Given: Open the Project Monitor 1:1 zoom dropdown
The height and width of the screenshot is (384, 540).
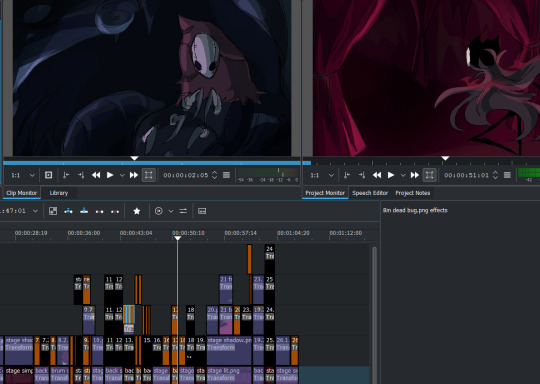Looking at the screenshot, I should coord(322,175).
